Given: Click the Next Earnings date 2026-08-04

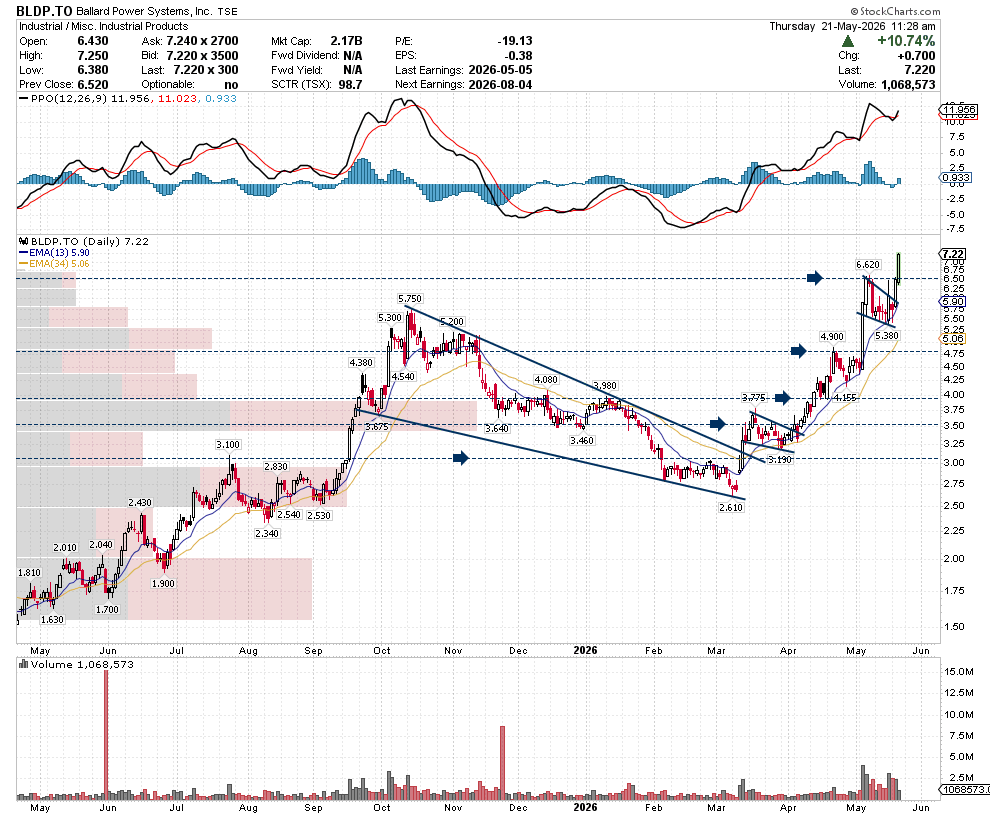Looking at the screenshot, I should tap(501, 85).
